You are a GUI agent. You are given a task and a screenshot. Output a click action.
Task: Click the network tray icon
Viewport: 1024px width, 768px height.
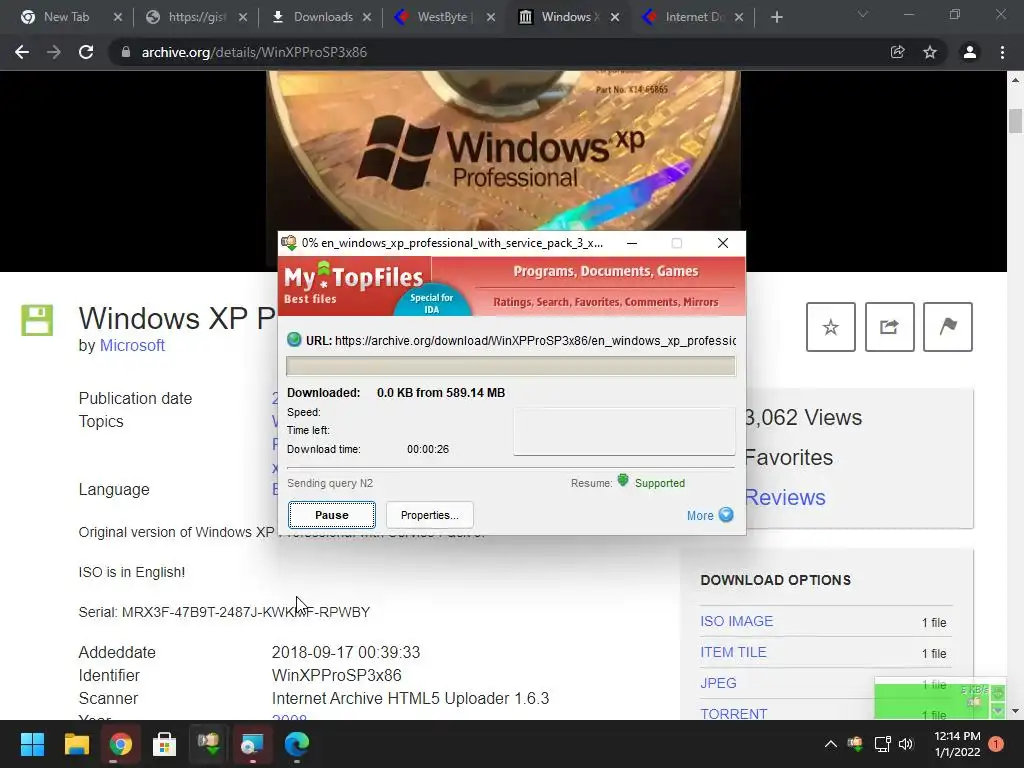(882, 744)
